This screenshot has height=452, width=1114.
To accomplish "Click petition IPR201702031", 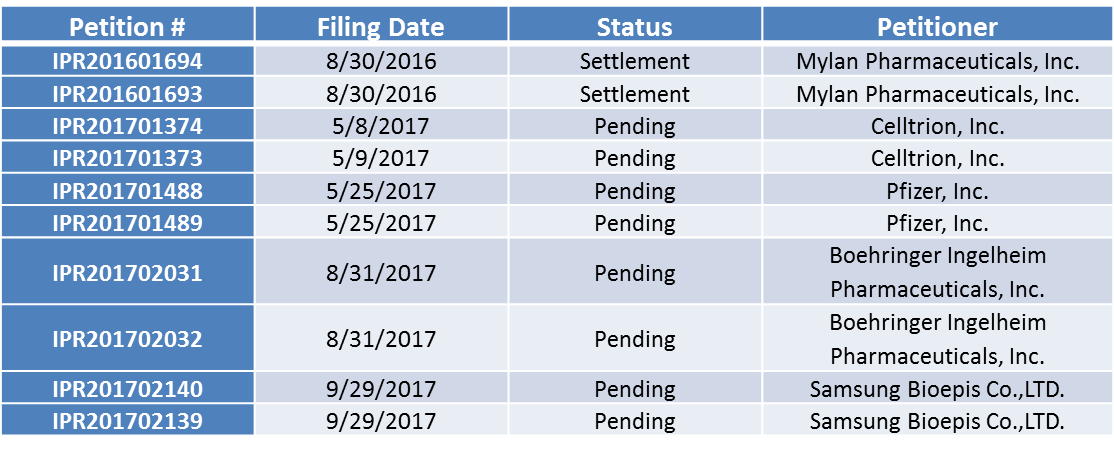I will coord(127,272).
